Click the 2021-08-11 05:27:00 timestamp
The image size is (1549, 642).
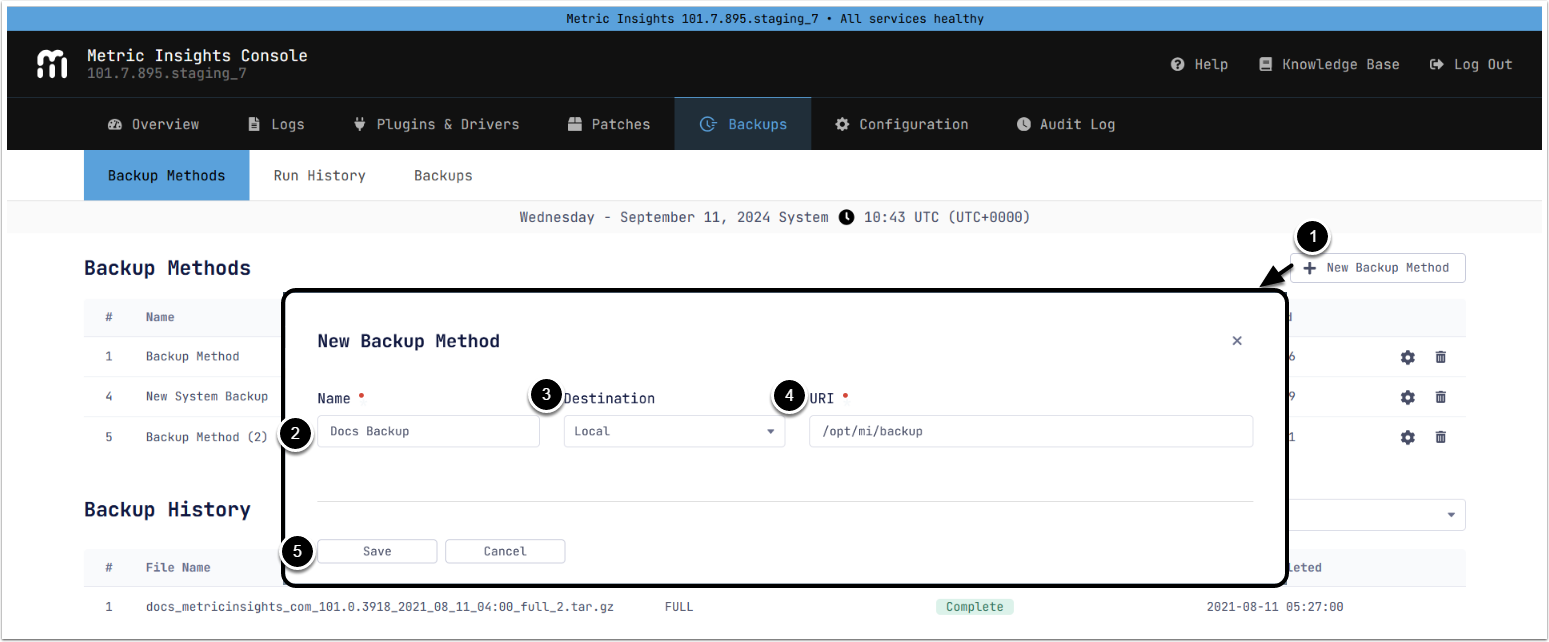(x=1275, y=607)
